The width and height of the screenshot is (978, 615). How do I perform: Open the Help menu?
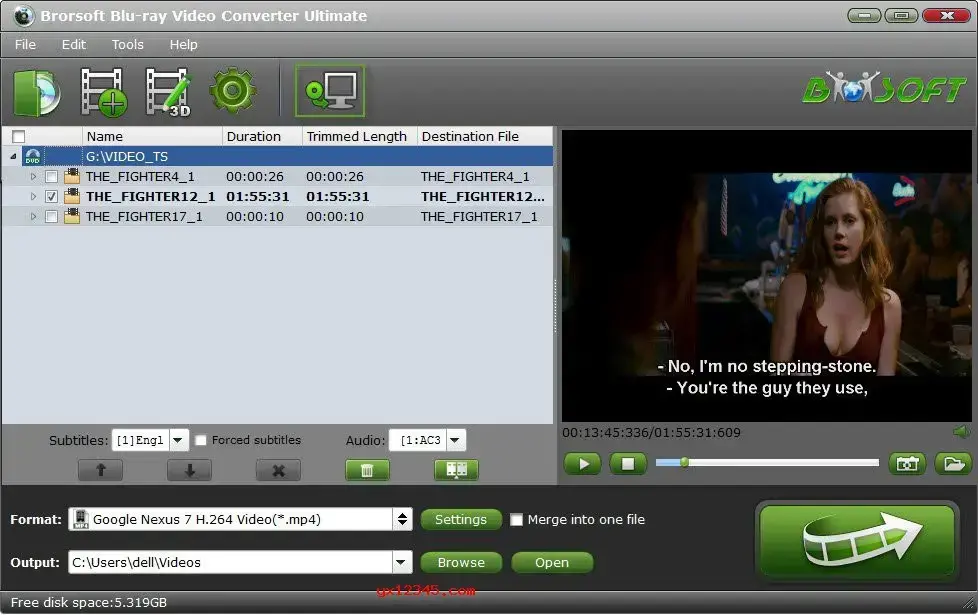click(183, 45)
